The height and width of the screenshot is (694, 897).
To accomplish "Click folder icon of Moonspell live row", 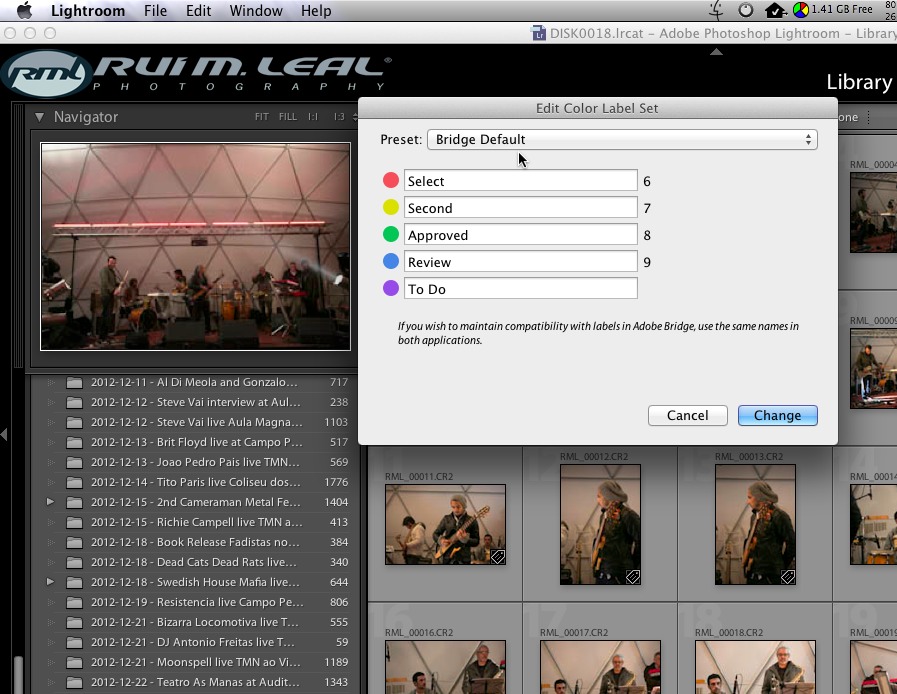I will click(x=74, y=663).
